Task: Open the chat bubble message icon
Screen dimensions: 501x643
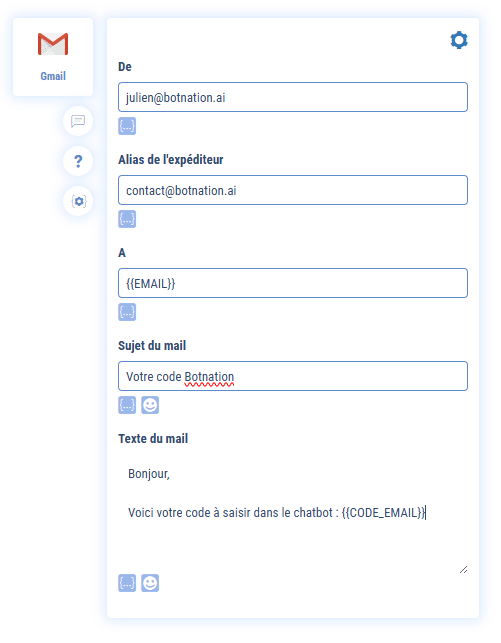Action: 78,121
